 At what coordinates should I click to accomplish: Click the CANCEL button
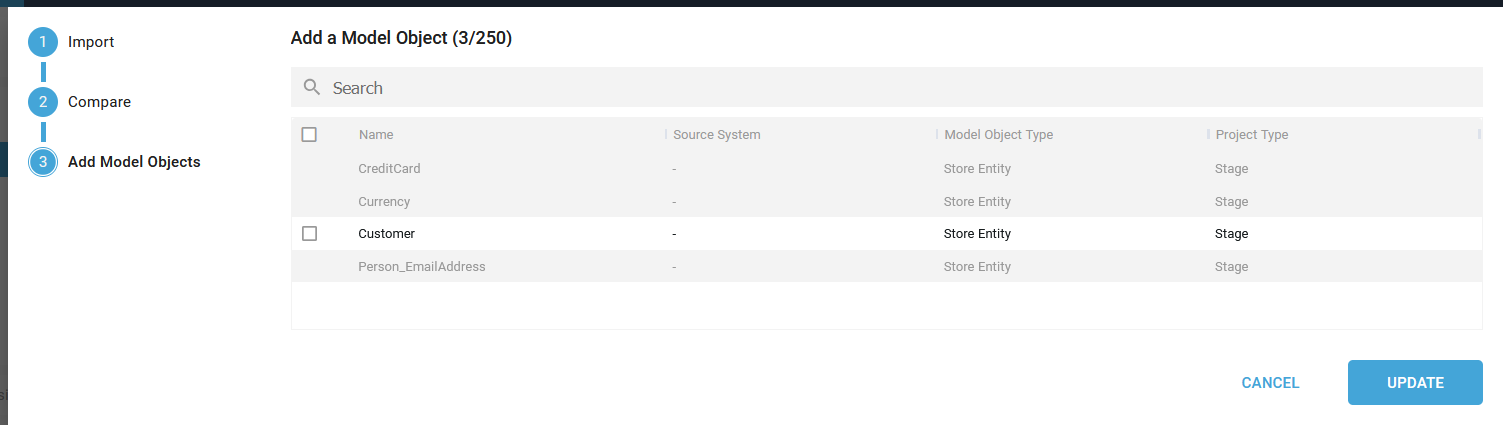[x=1270, y=382]
